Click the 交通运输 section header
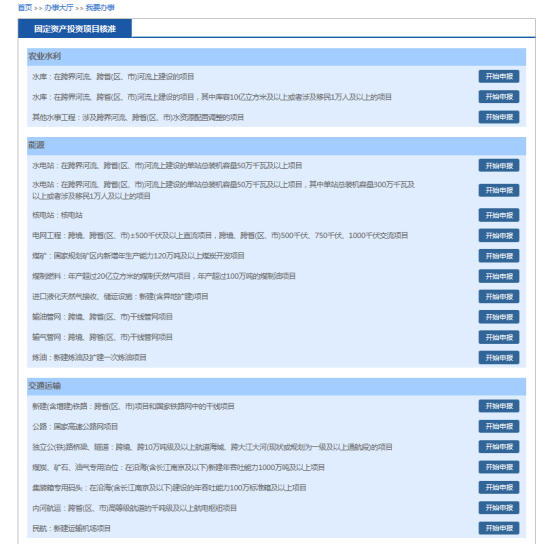Screen dimensions: 554x545 (x=276, y=386)
